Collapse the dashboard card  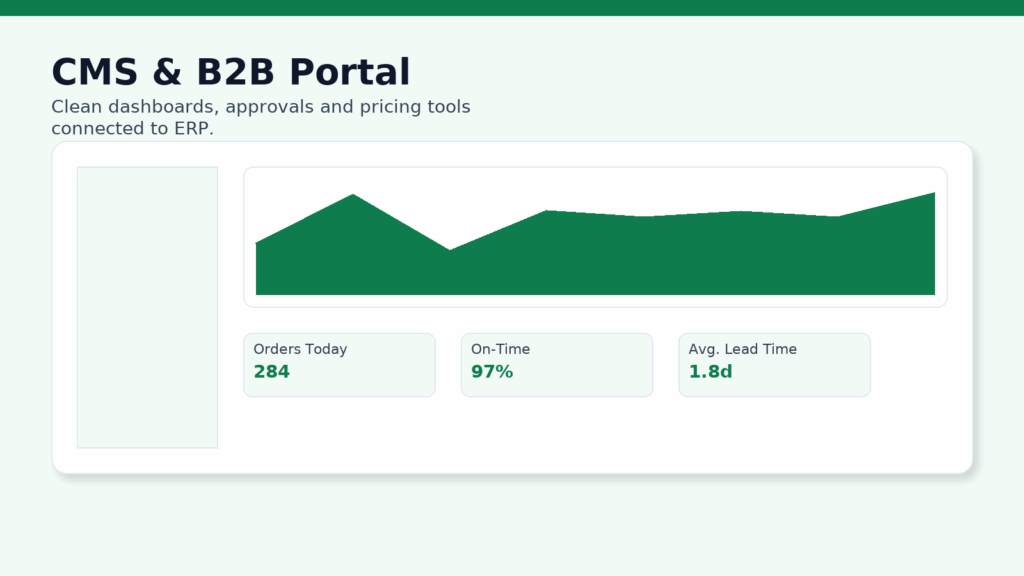(512, 305)
